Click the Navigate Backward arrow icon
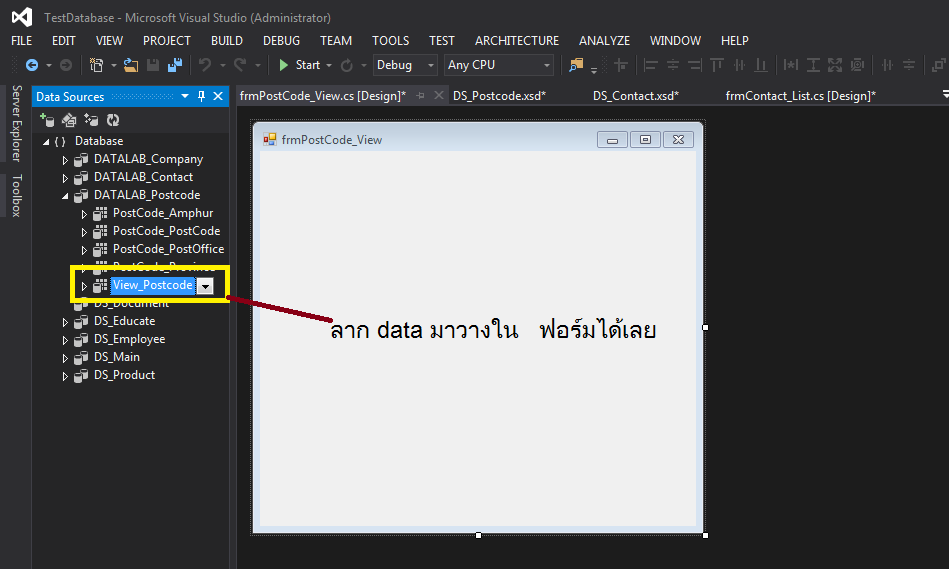 tap(32, 65)
